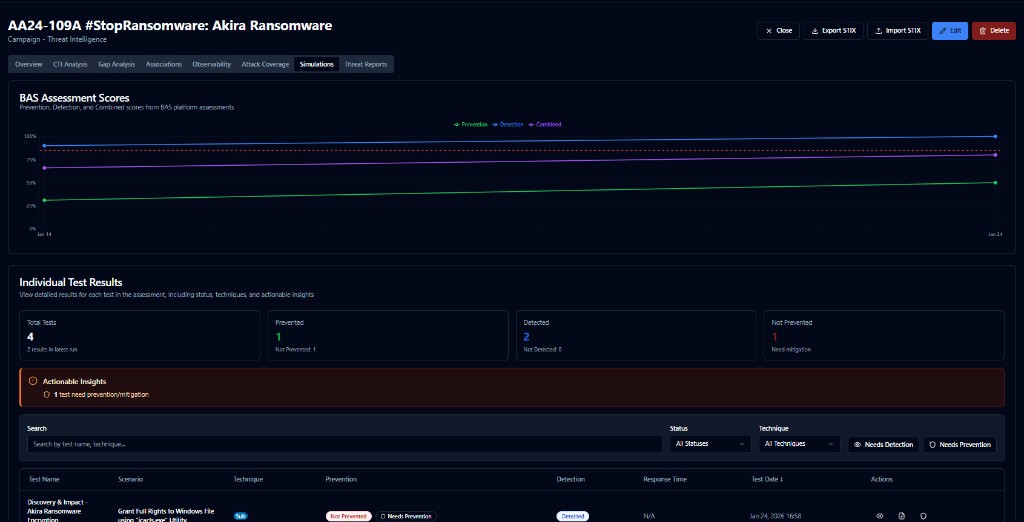Click the 'Individual Test Results' heading
The height and width of the screenshot is (522, 1024).
point(71,282)
